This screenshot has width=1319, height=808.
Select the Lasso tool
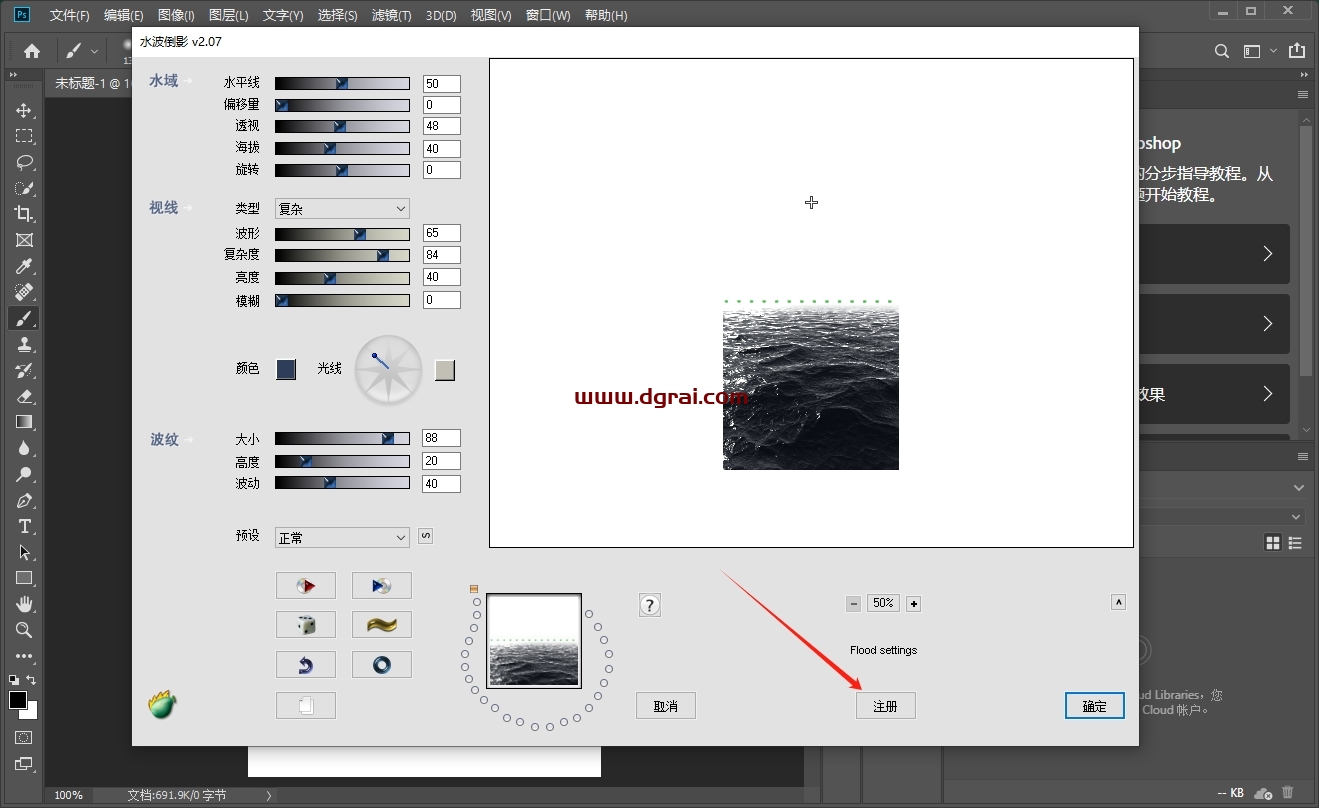[x=24, y=162]
